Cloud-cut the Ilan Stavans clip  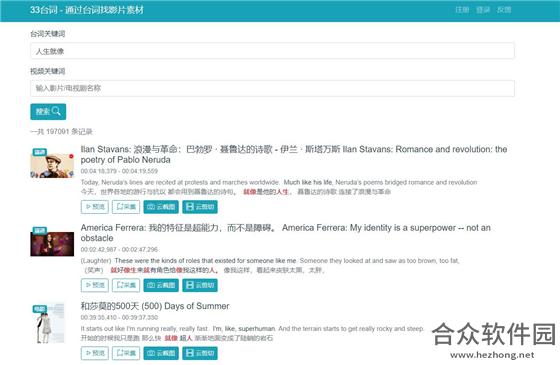click(200, 207)
